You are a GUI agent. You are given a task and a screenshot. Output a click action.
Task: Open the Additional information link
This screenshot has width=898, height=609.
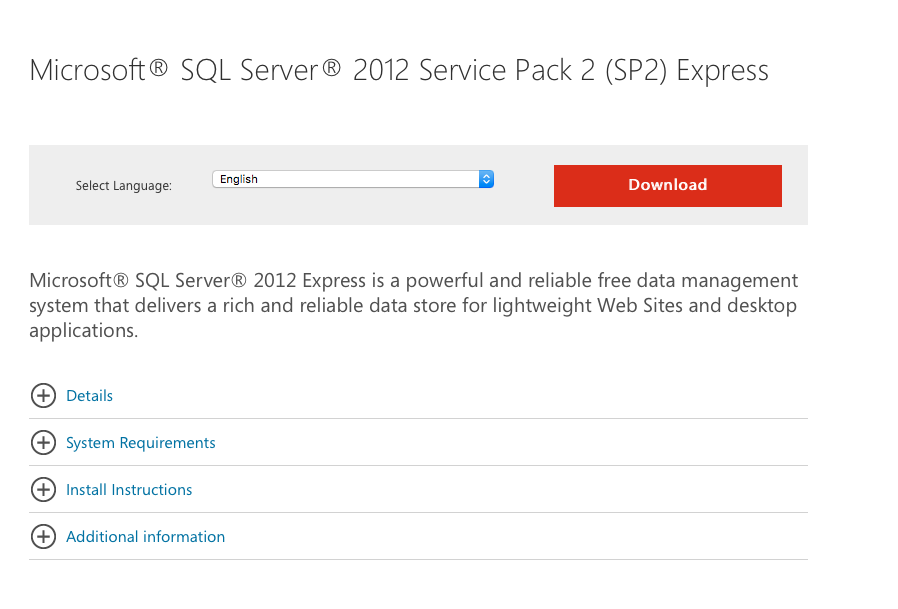tap(145, 537)
